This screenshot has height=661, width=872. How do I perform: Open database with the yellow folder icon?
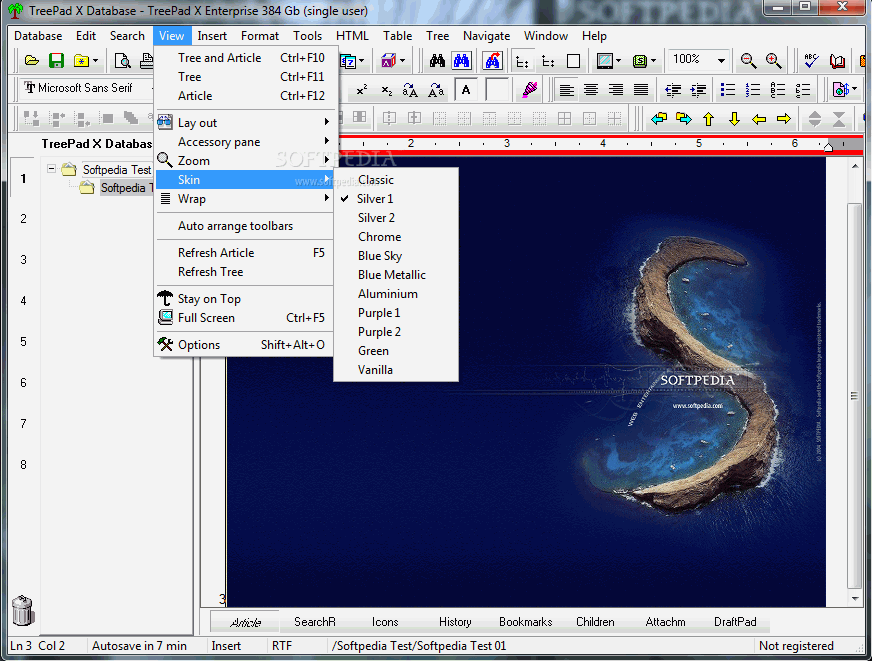coord(32,60)
